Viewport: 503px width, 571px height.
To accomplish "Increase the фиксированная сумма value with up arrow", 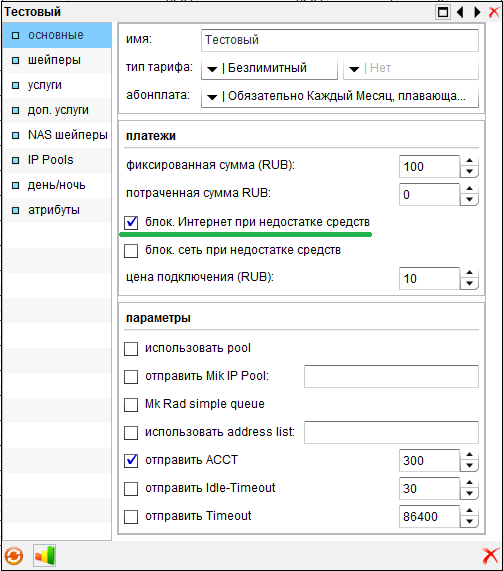I will (469, 160).
